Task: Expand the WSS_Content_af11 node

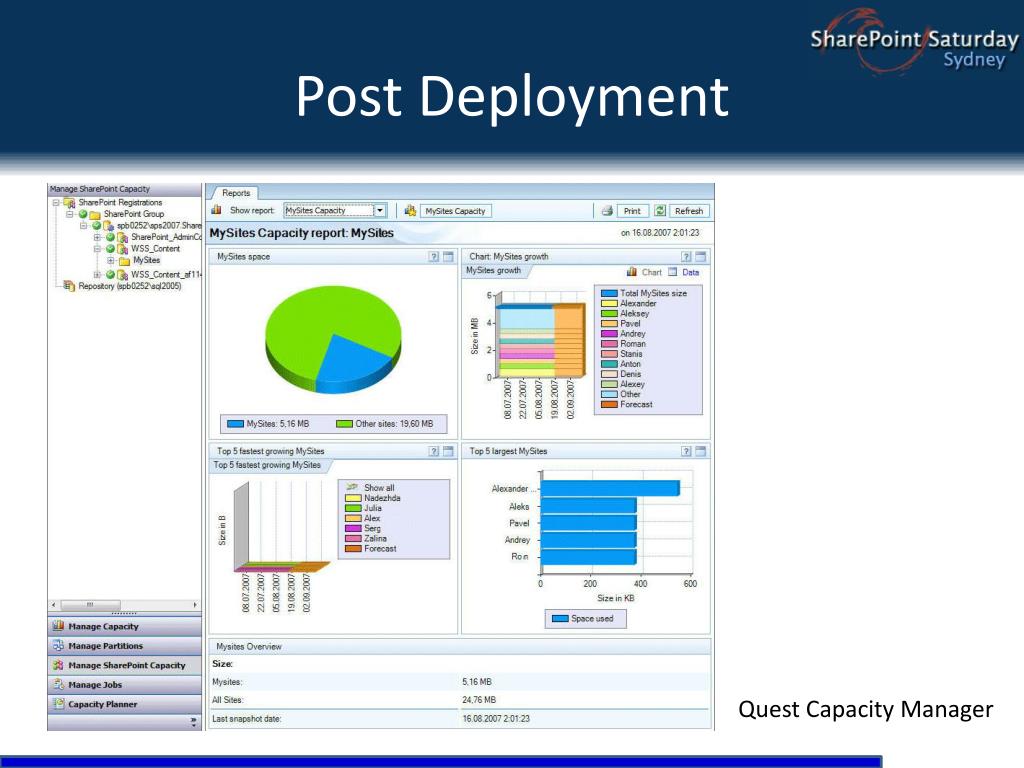Action: pyautogui.click(x=97, y=274)
